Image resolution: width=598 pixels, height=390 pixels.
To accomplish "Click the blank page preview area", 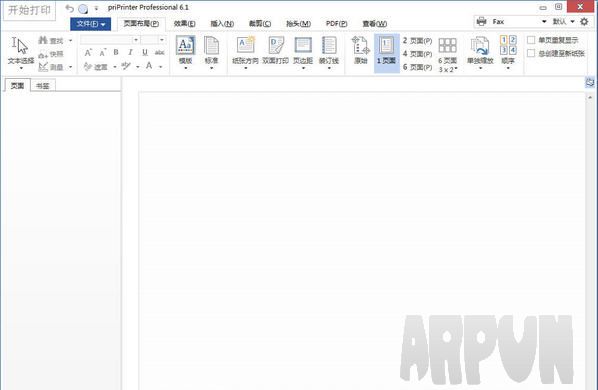I will tap(362, 240).
